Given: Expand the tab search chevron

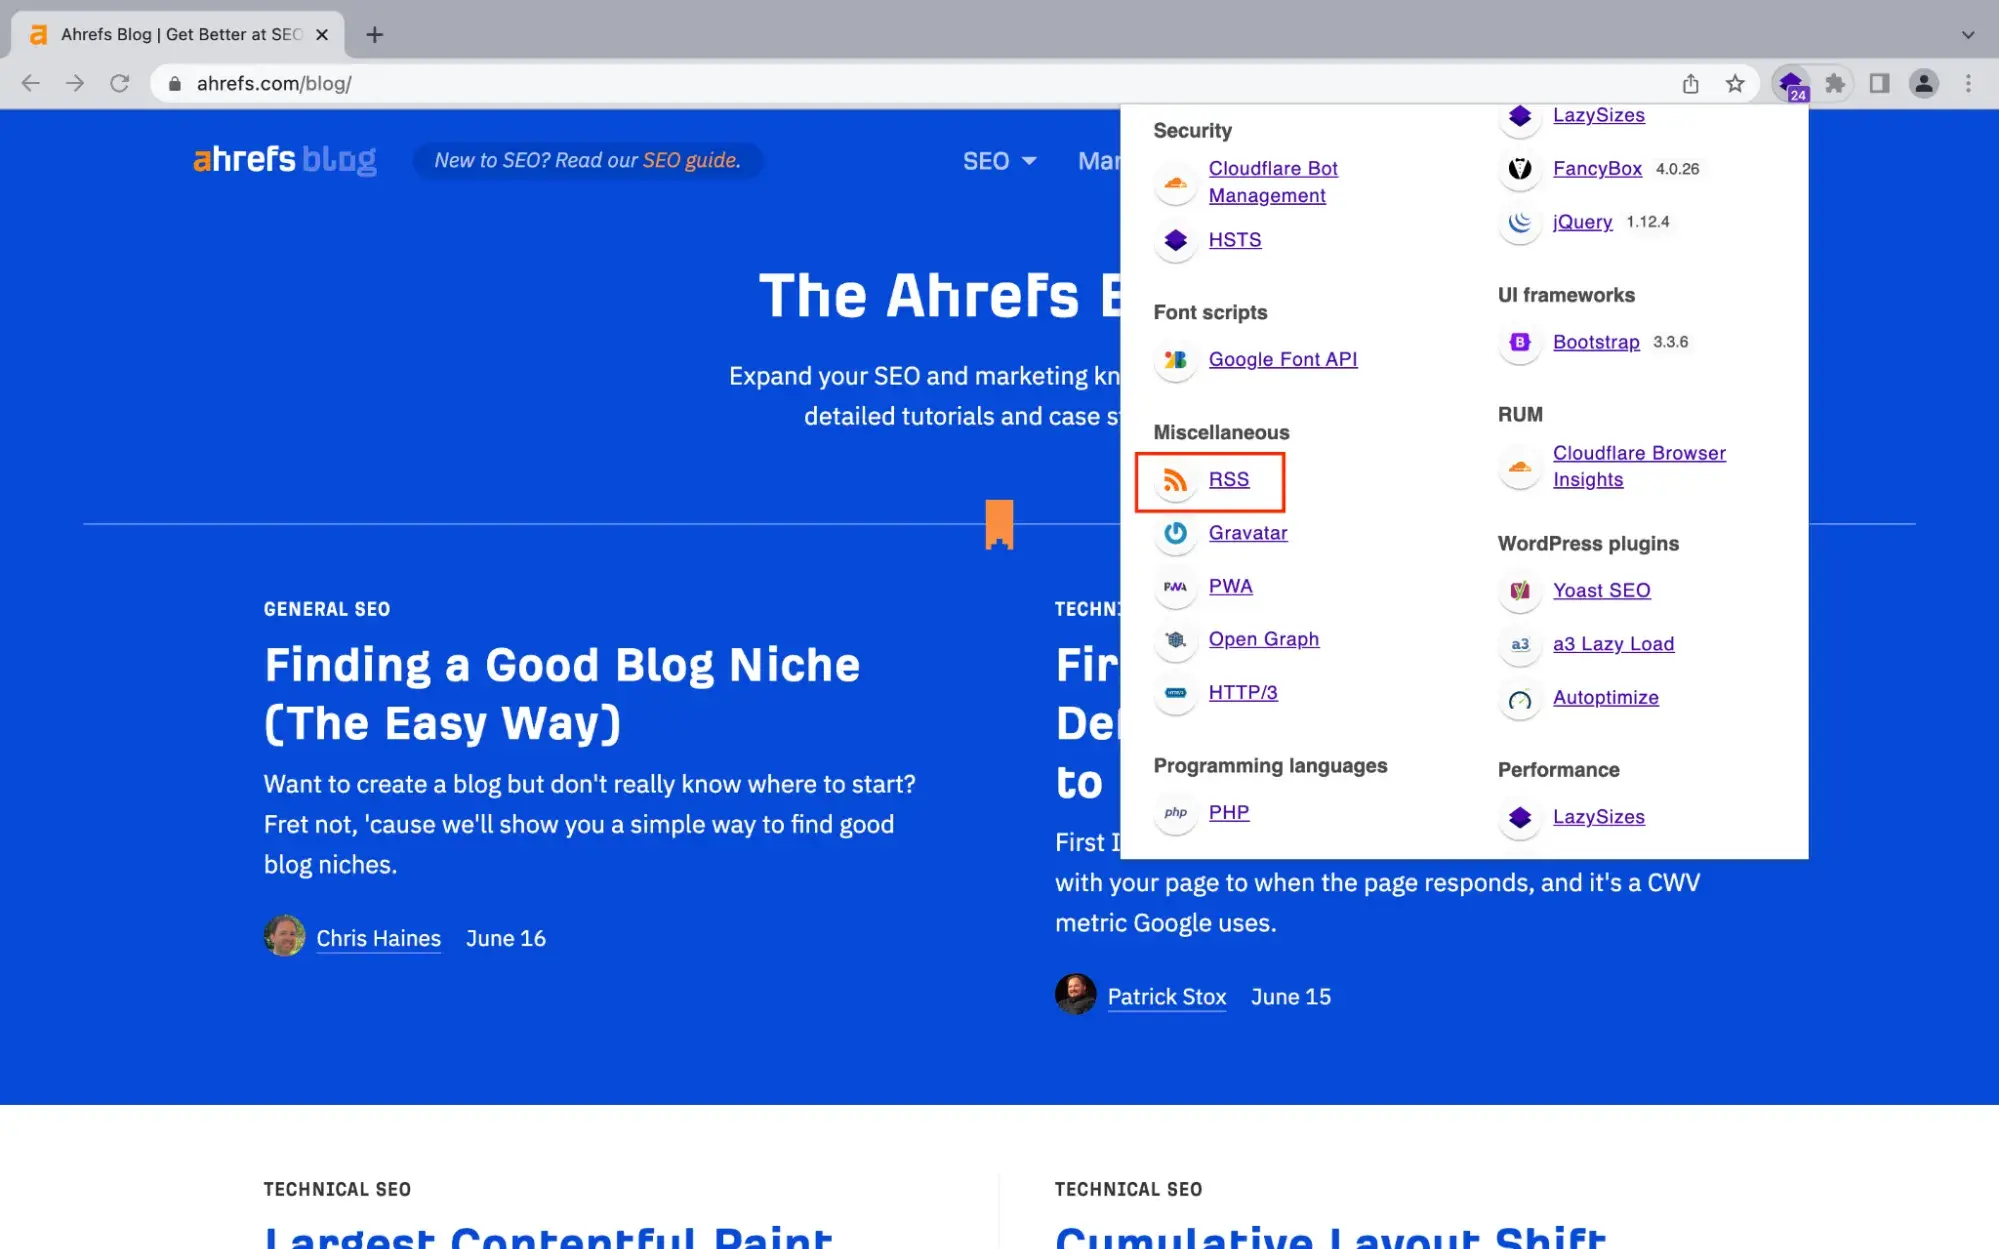Looking at the screenshot, I should point(1967,34).
